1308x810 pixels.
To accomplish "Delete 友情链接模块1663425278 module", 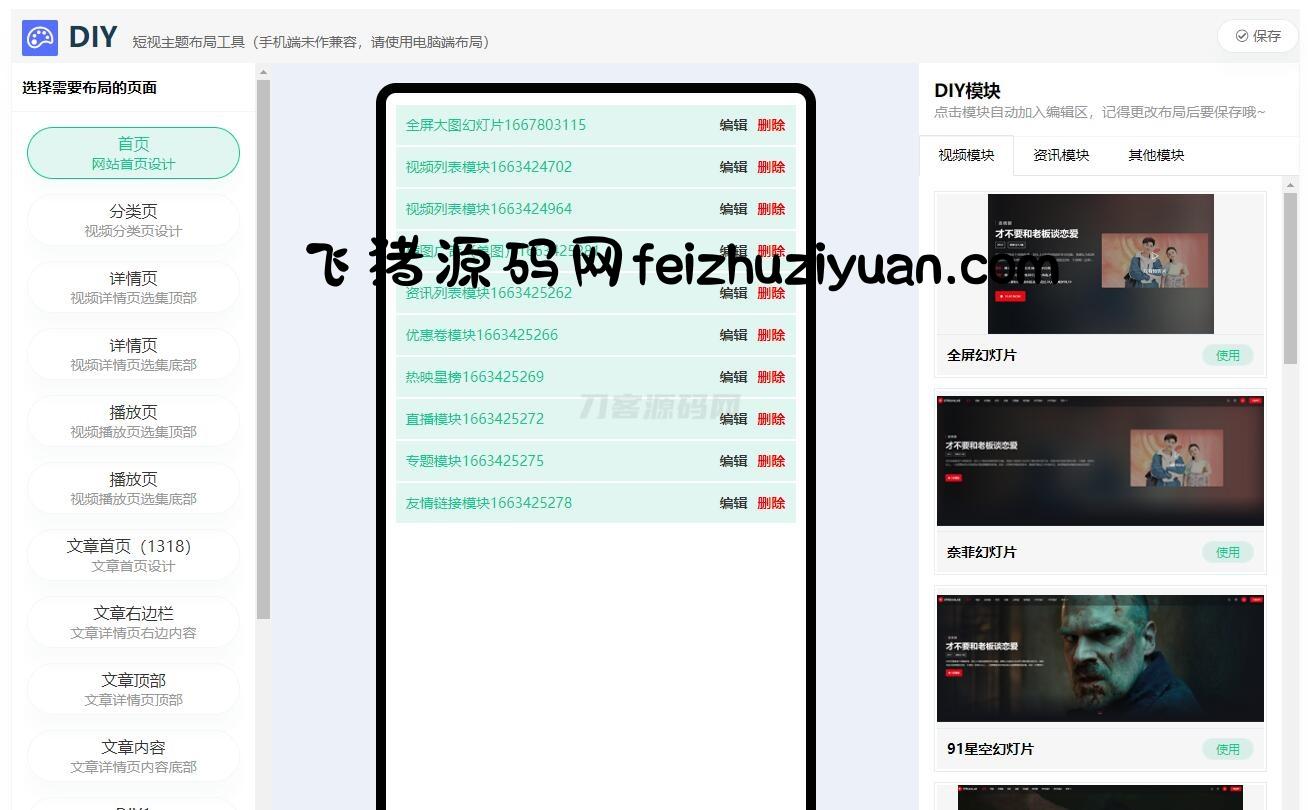I will 771,503.
